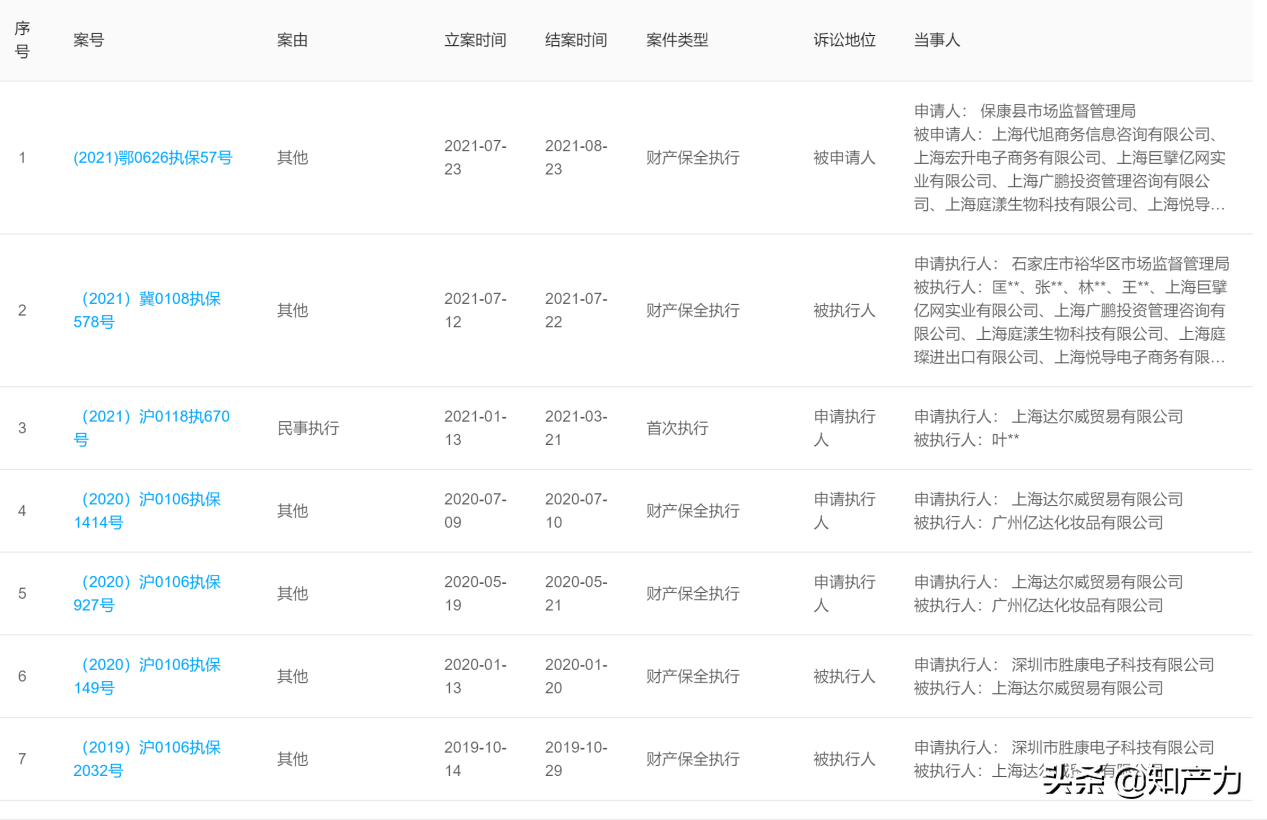The width and height of the screenshot is (1267, 820).
Task: Select filing date 2021-07-12 cell
Action: coord(476,310)
